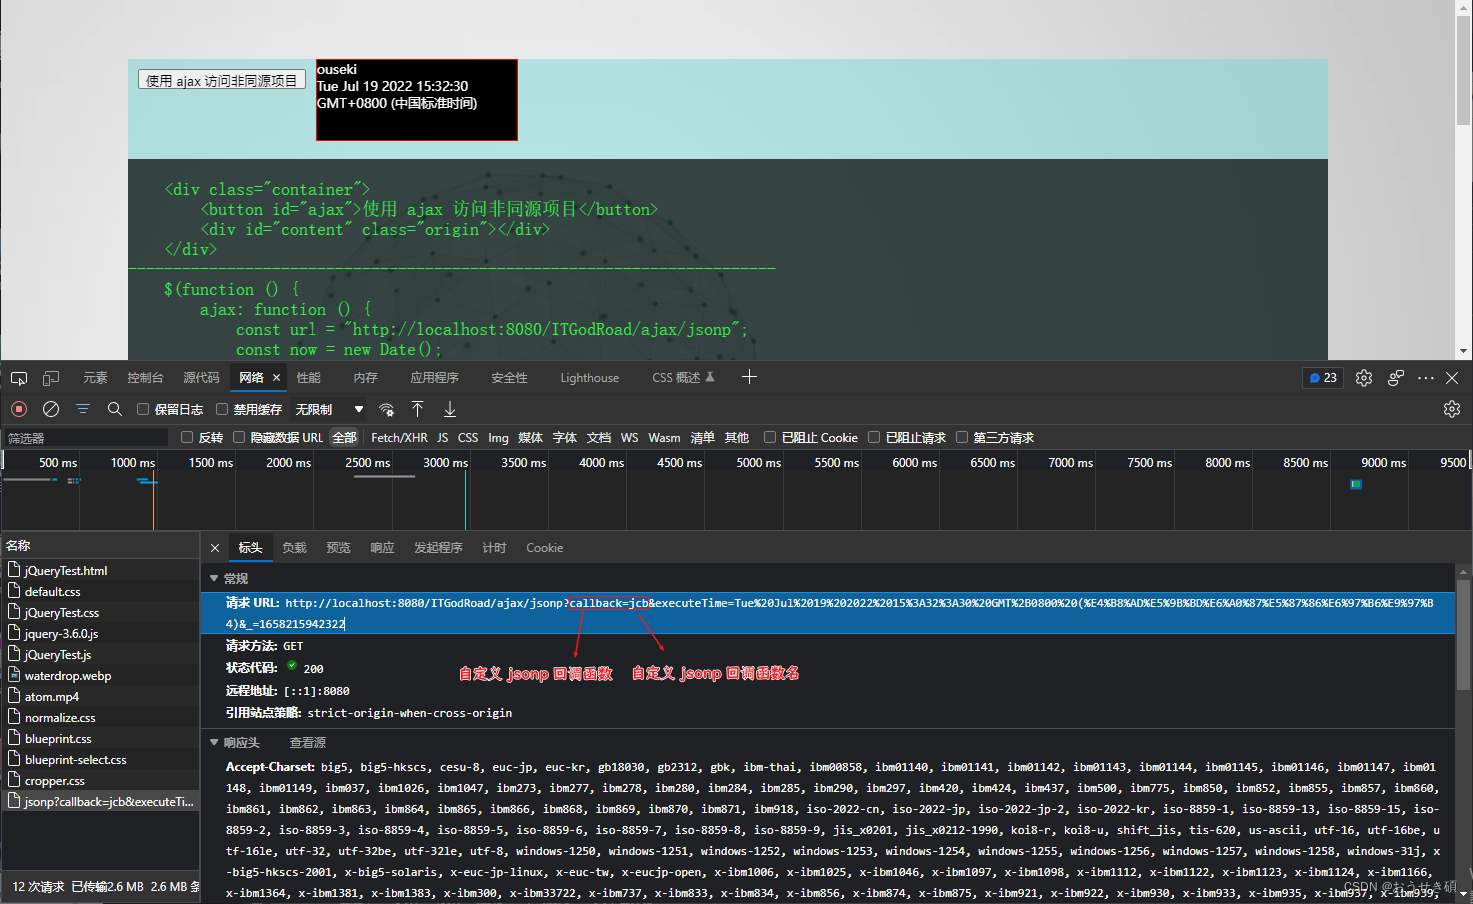Clear the network log with clear icon

coord(50,409)
